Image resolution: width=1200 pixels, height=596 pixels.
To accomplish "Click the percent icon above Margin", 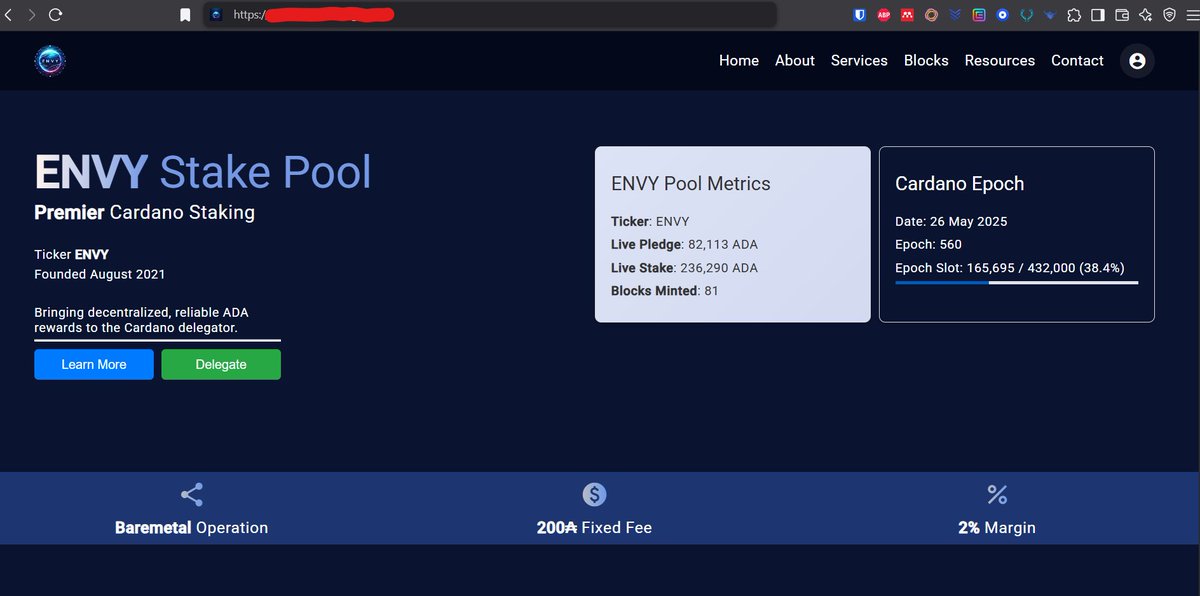I will (x=997, y=494).
